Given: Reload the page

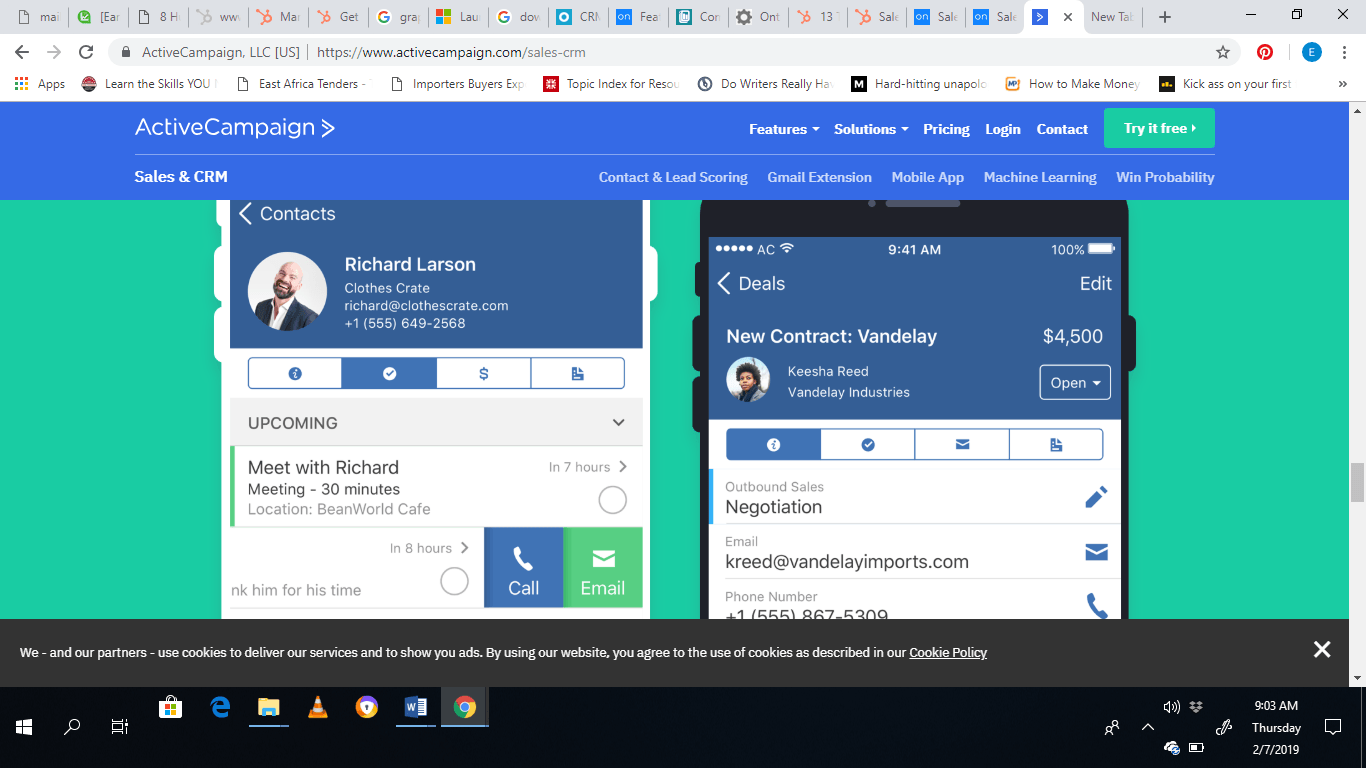Looking at the screenshot, I should 86,52.
